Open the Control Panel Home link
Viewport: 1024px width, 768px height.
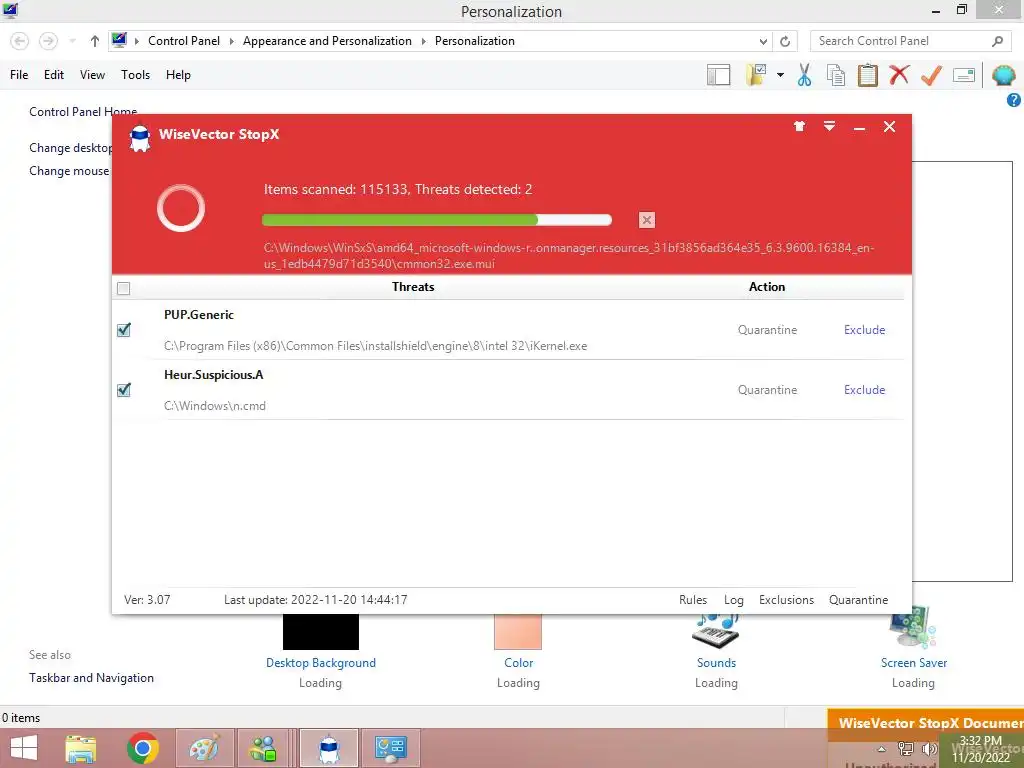83,112
